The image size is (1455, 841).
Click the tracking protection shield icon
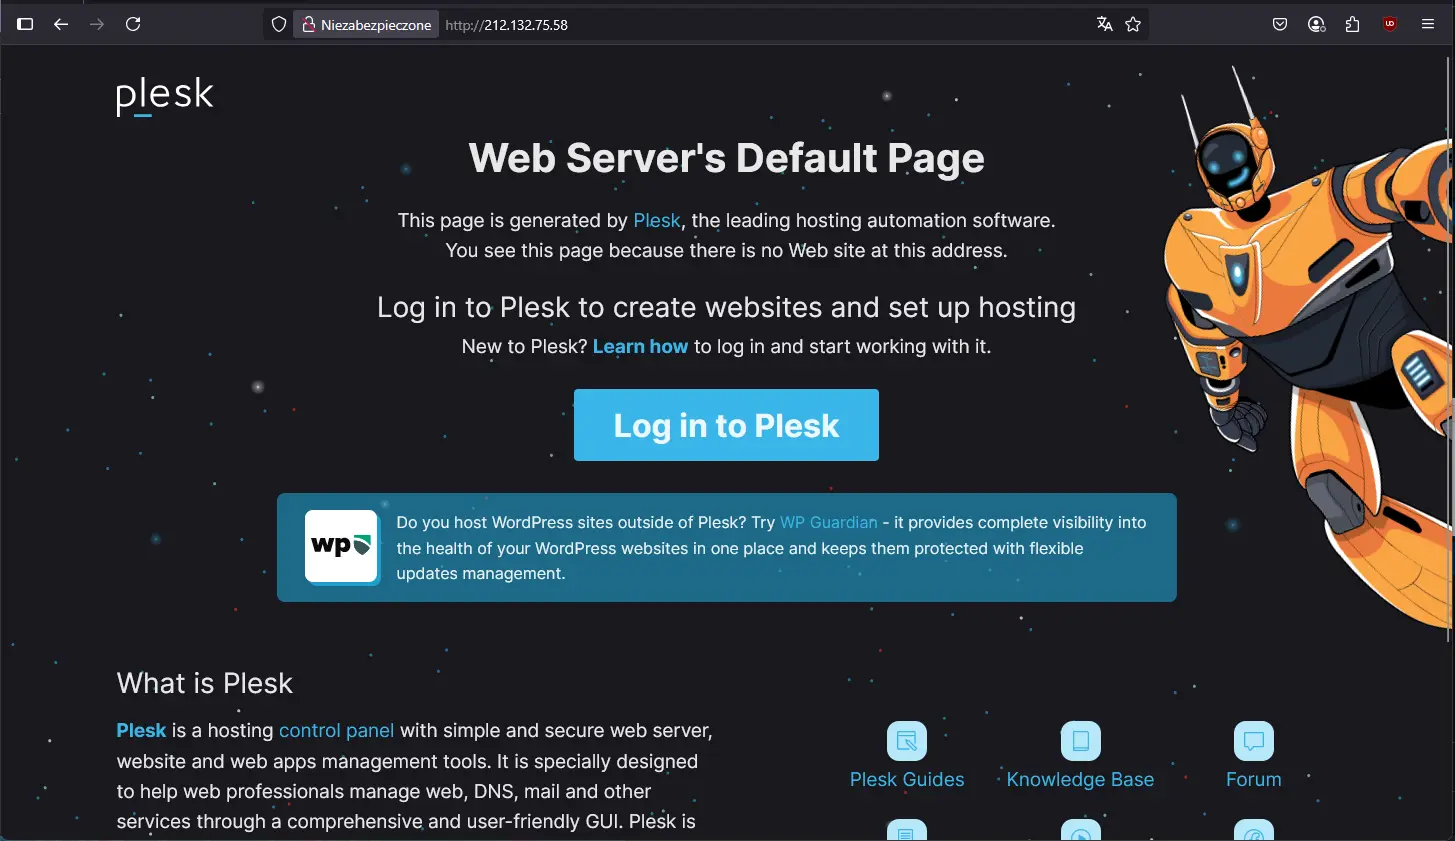click(279, 24)
